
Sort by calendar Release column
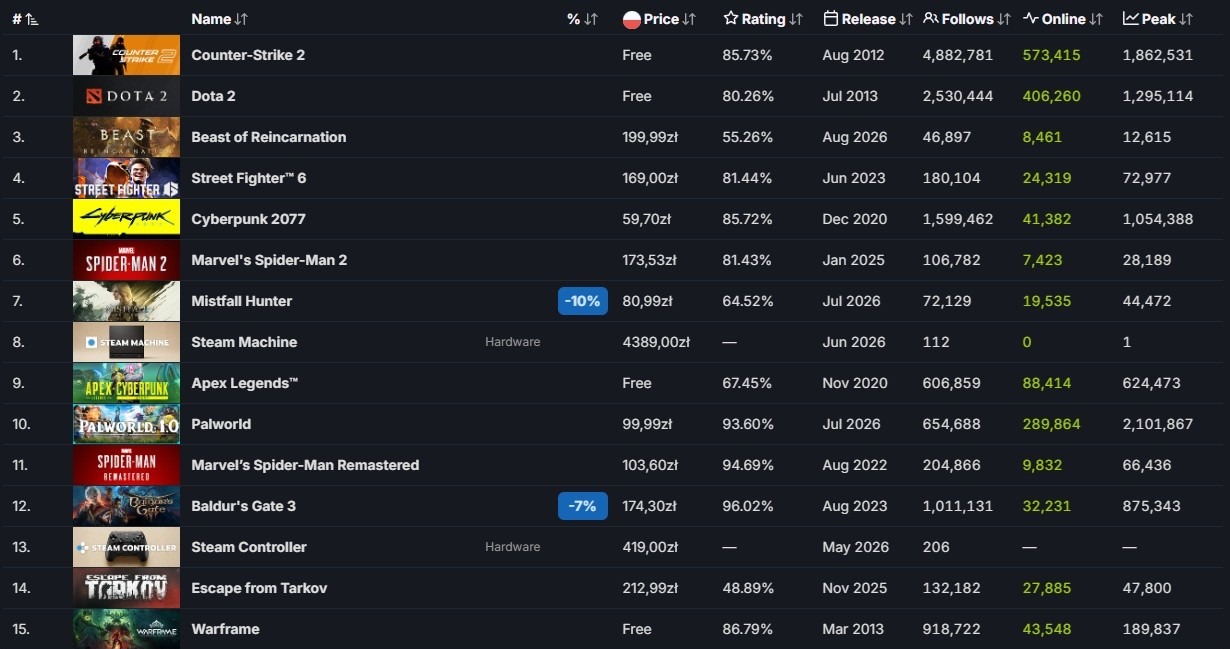coord(868,19)
